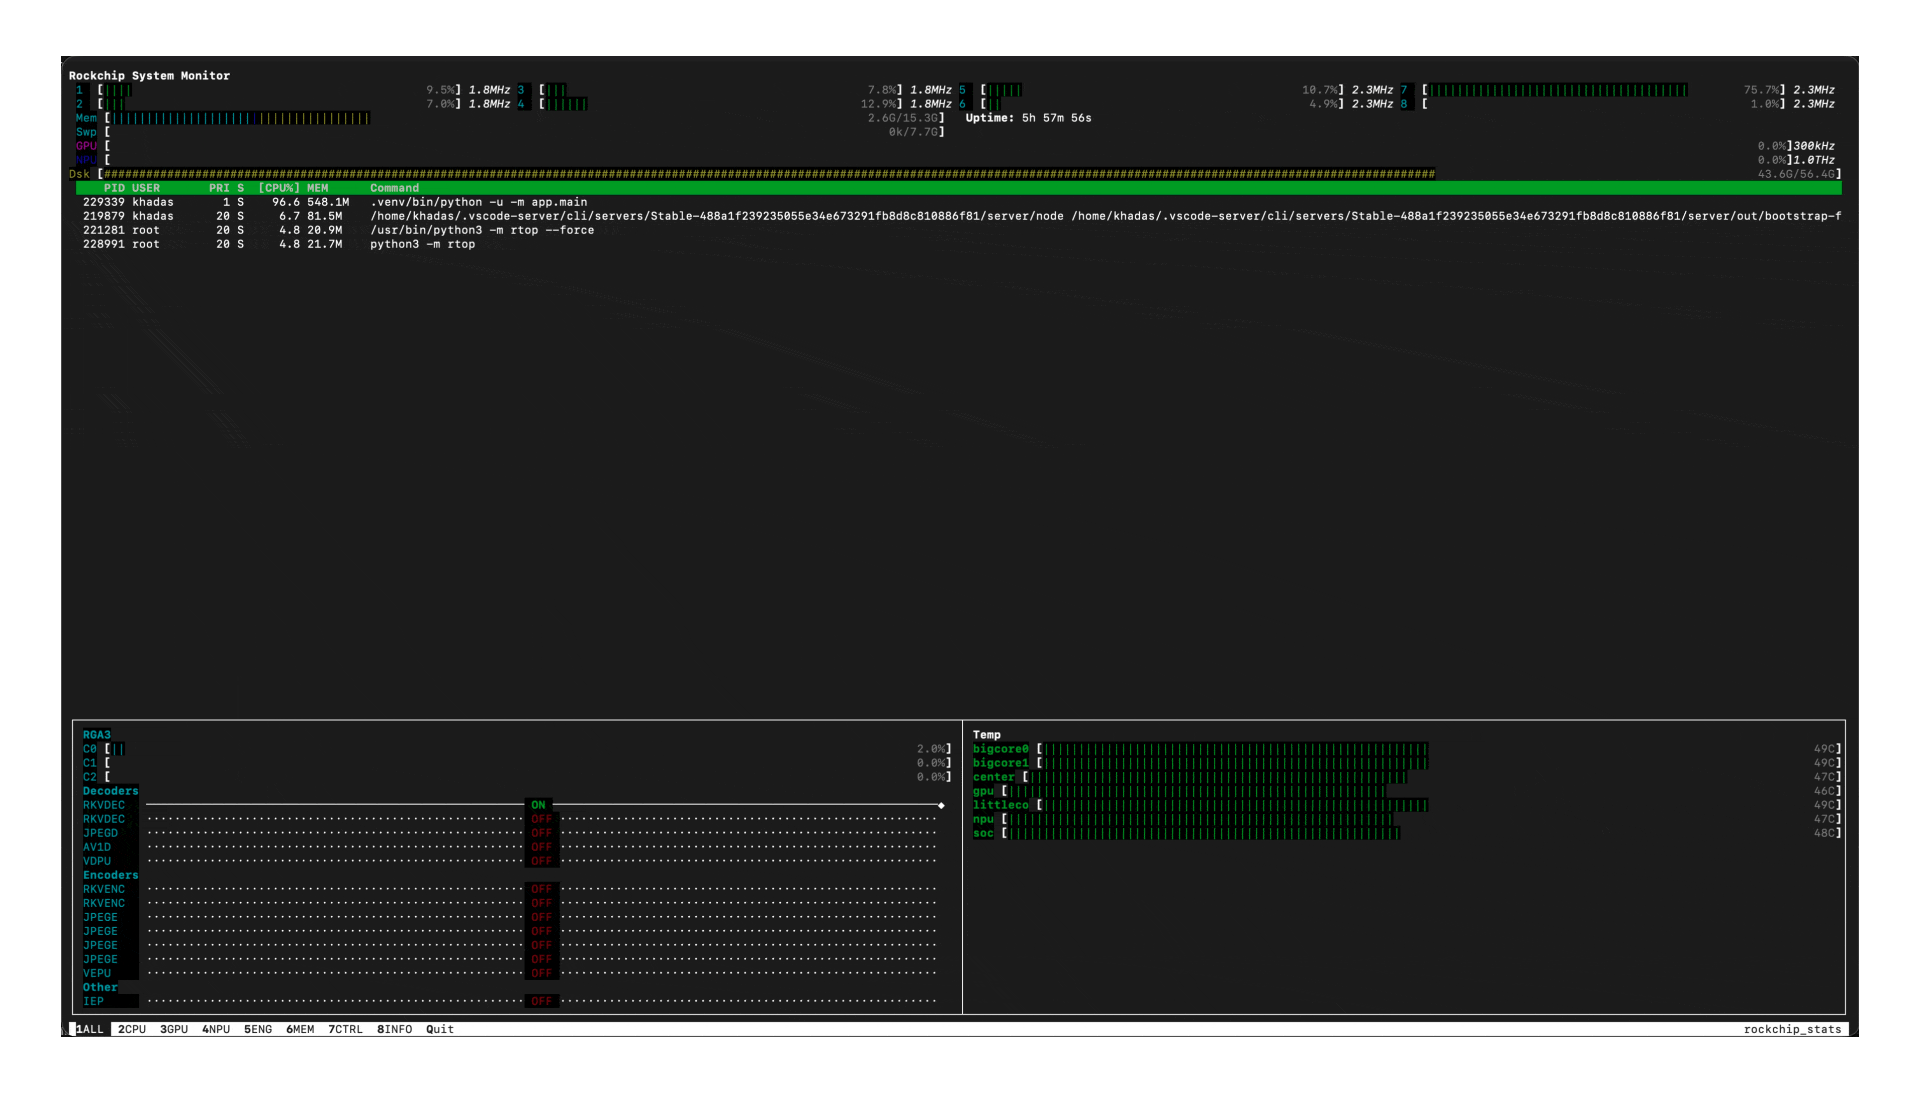Viewport: 1920px width, 1094px height.
Task: Click the rockchip_stats label in bottom bar
Action: point(1792,1029)
